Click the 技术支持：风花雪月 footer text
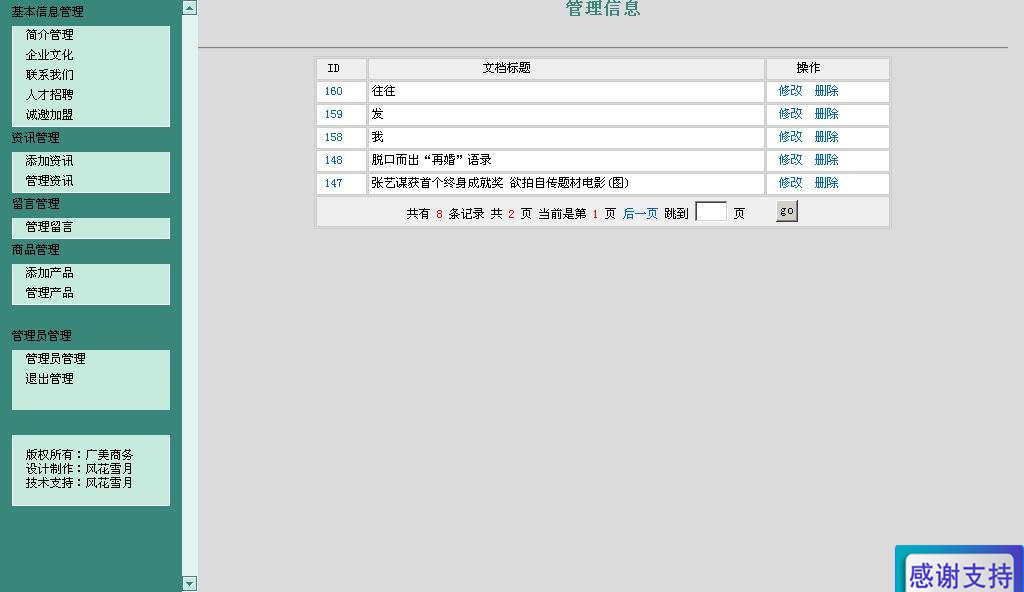The height and width of the screenshot is (592, 1024). click(79, 483)
